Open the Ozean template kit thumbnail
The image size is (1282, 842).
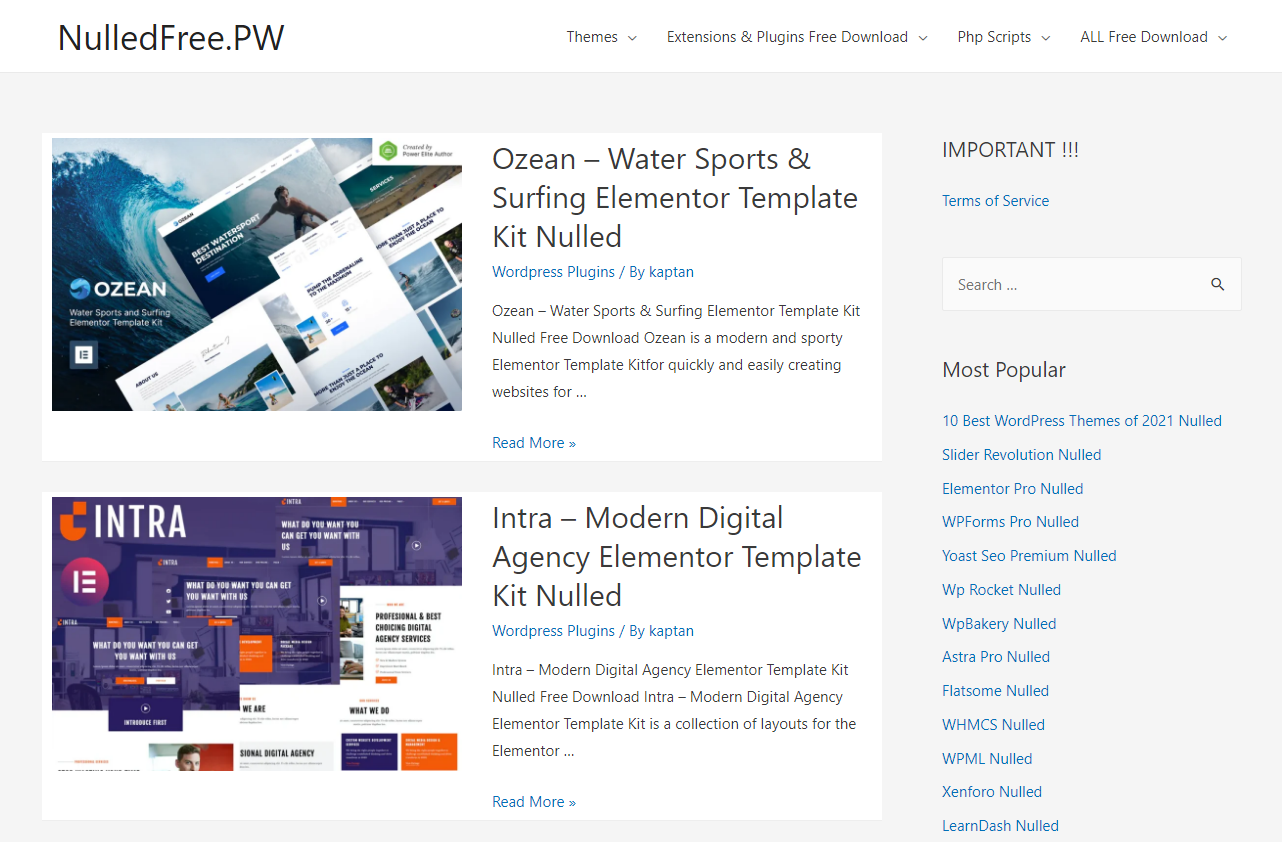pyautogui.click(x=257, y=274)
